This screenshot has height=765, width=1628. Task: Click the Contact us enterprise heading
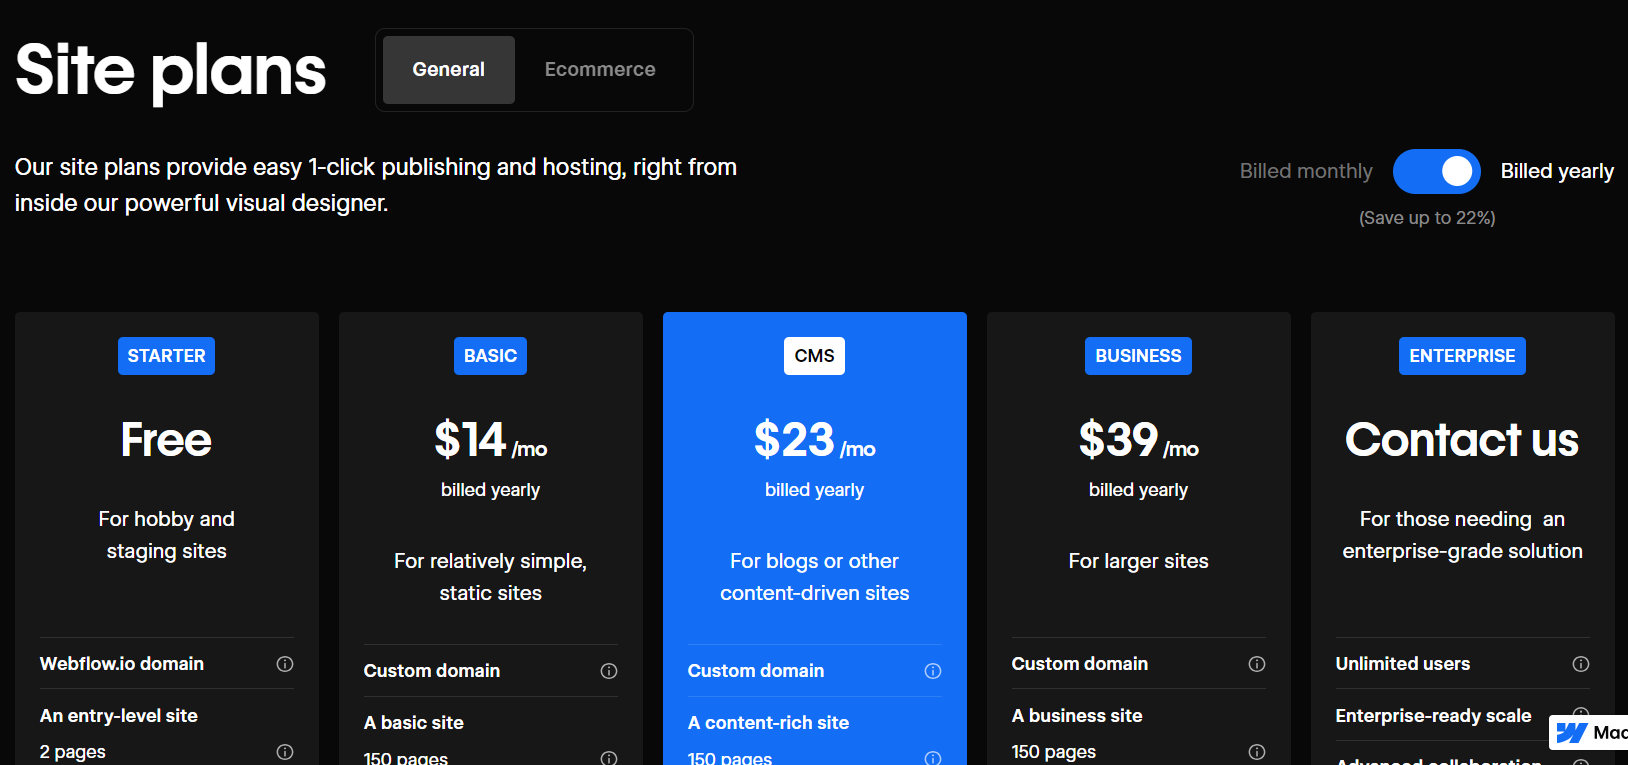[x=1461, y=440]
